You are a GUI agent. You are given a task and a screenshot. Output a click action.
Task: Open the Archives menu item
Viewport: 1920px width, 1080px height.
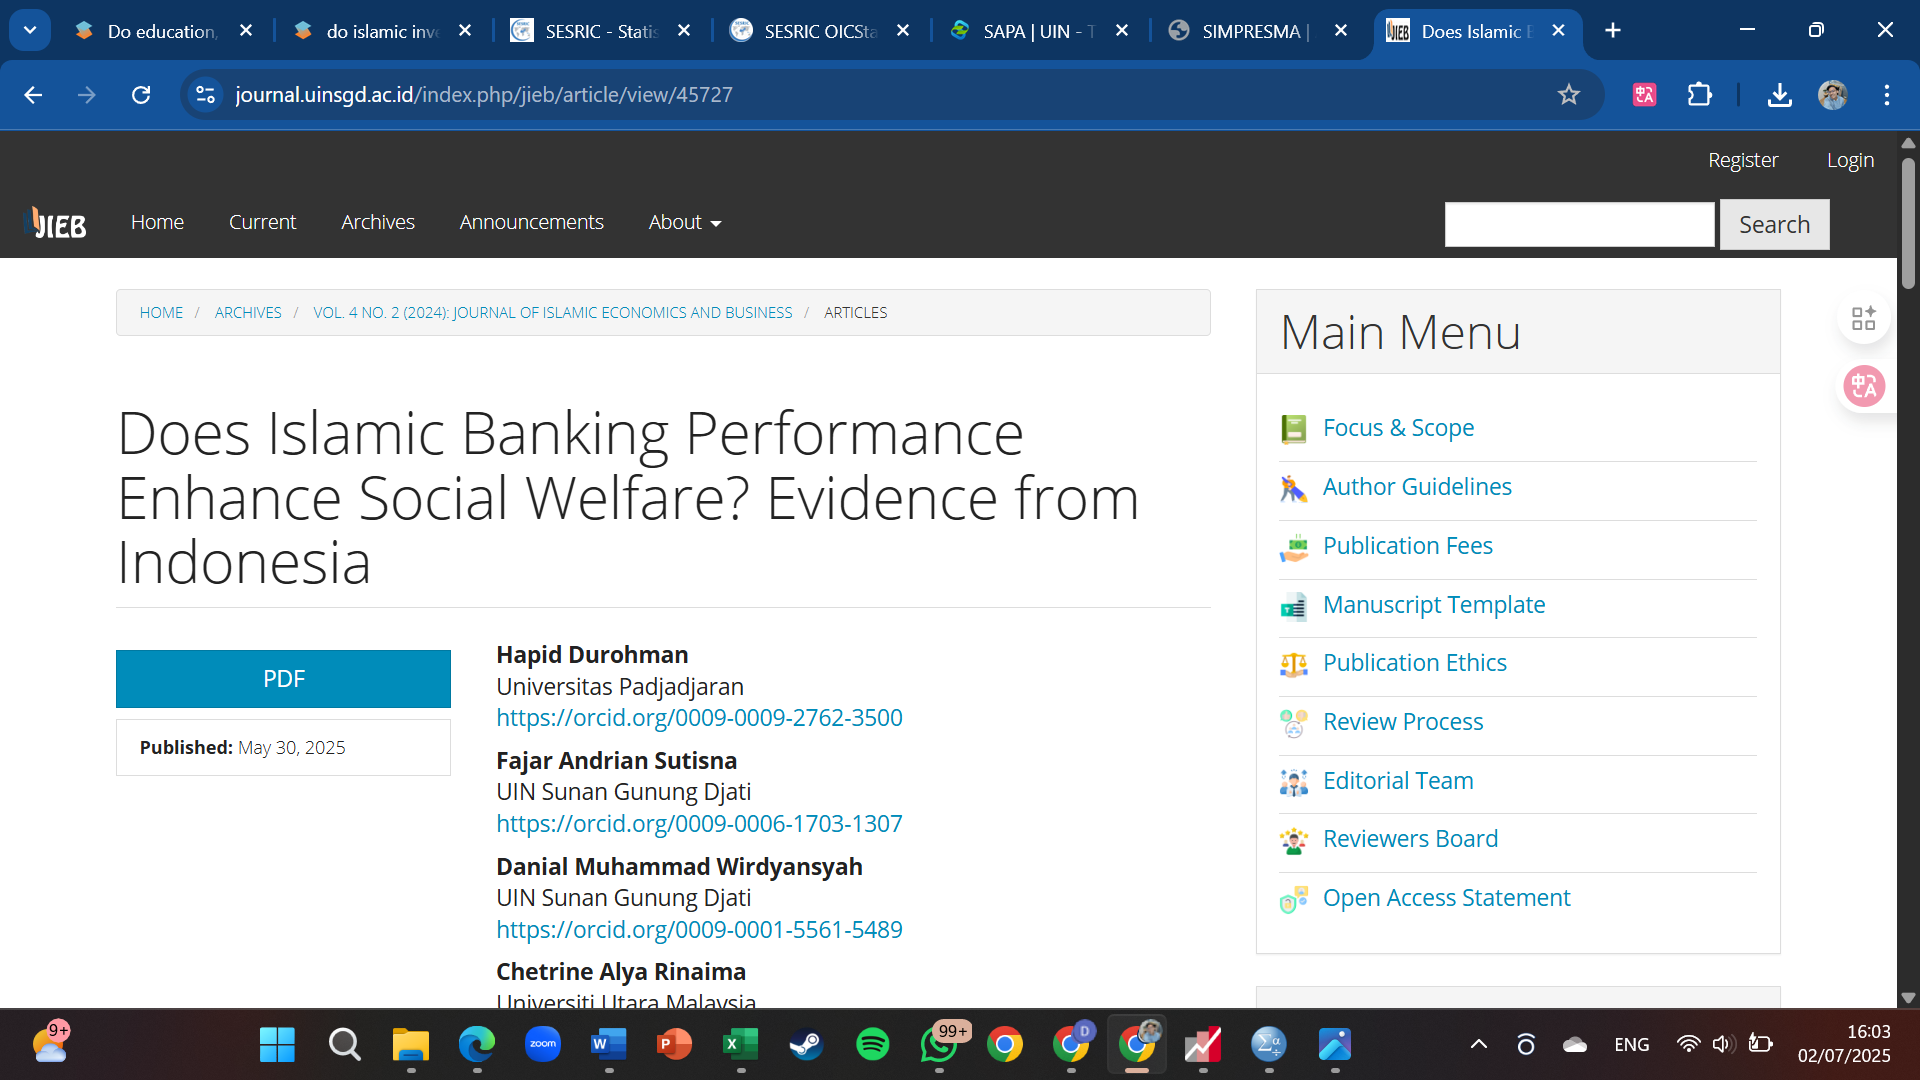pyautogui.click(x=377, y=222)
